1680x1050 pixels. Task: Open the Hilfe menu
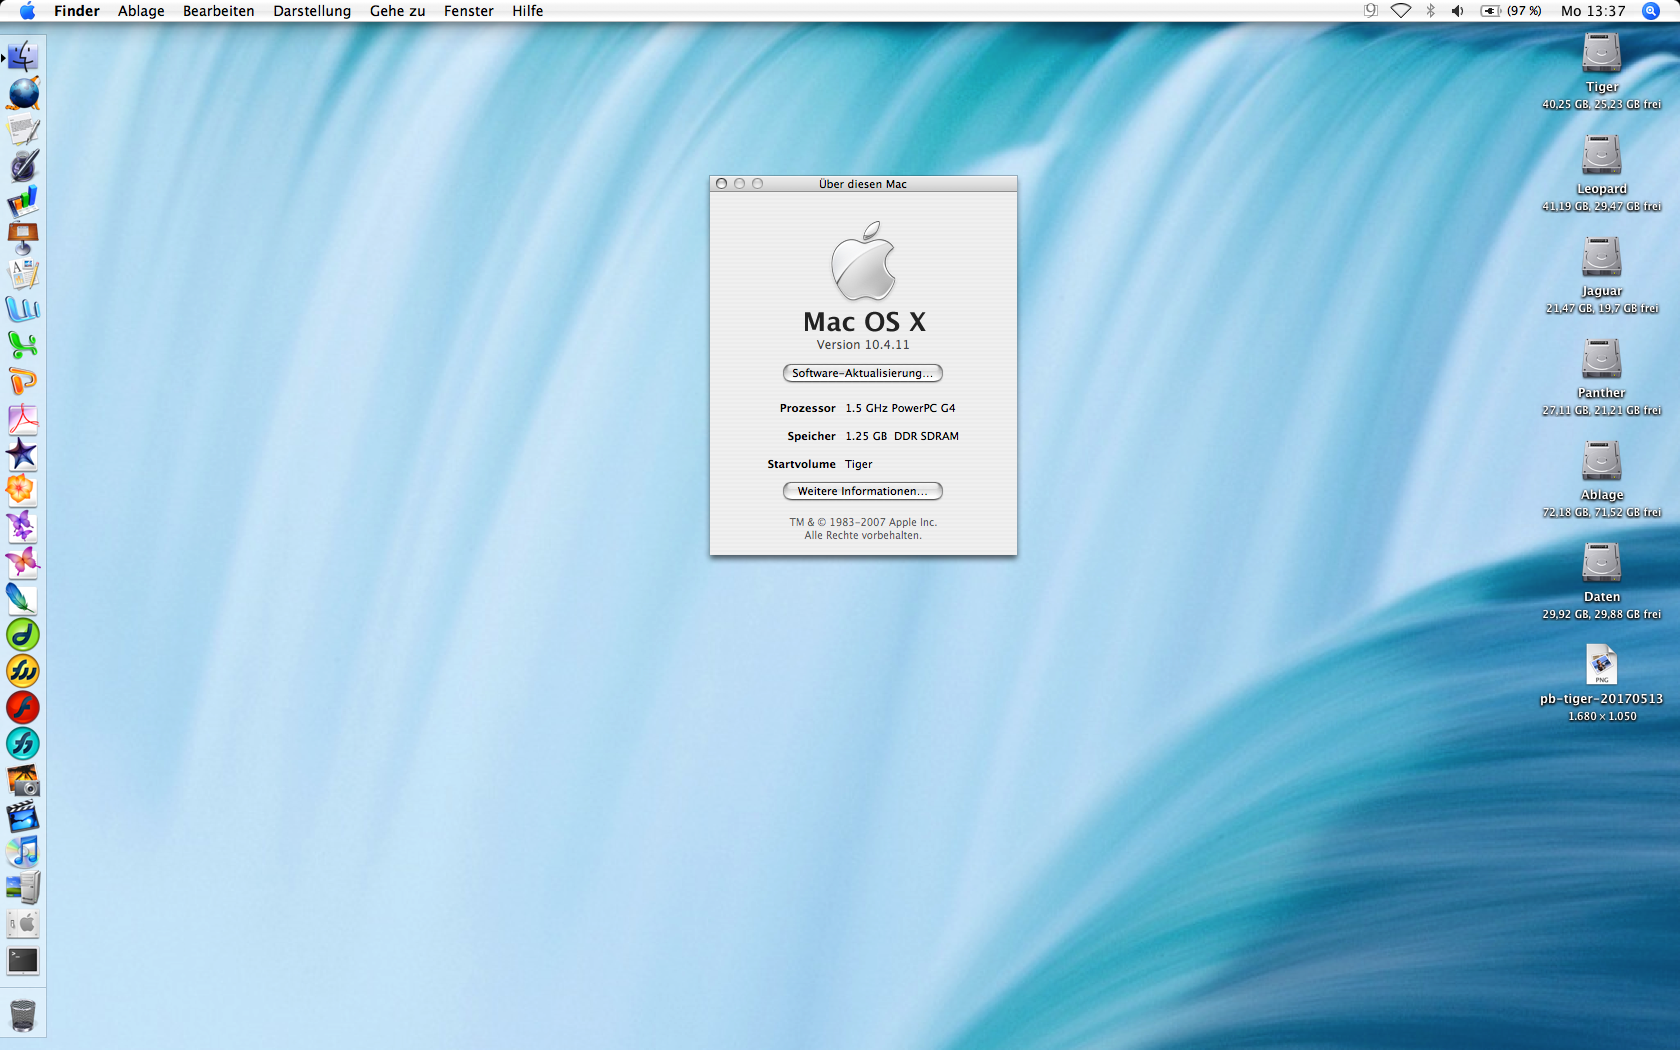(528, 11)
